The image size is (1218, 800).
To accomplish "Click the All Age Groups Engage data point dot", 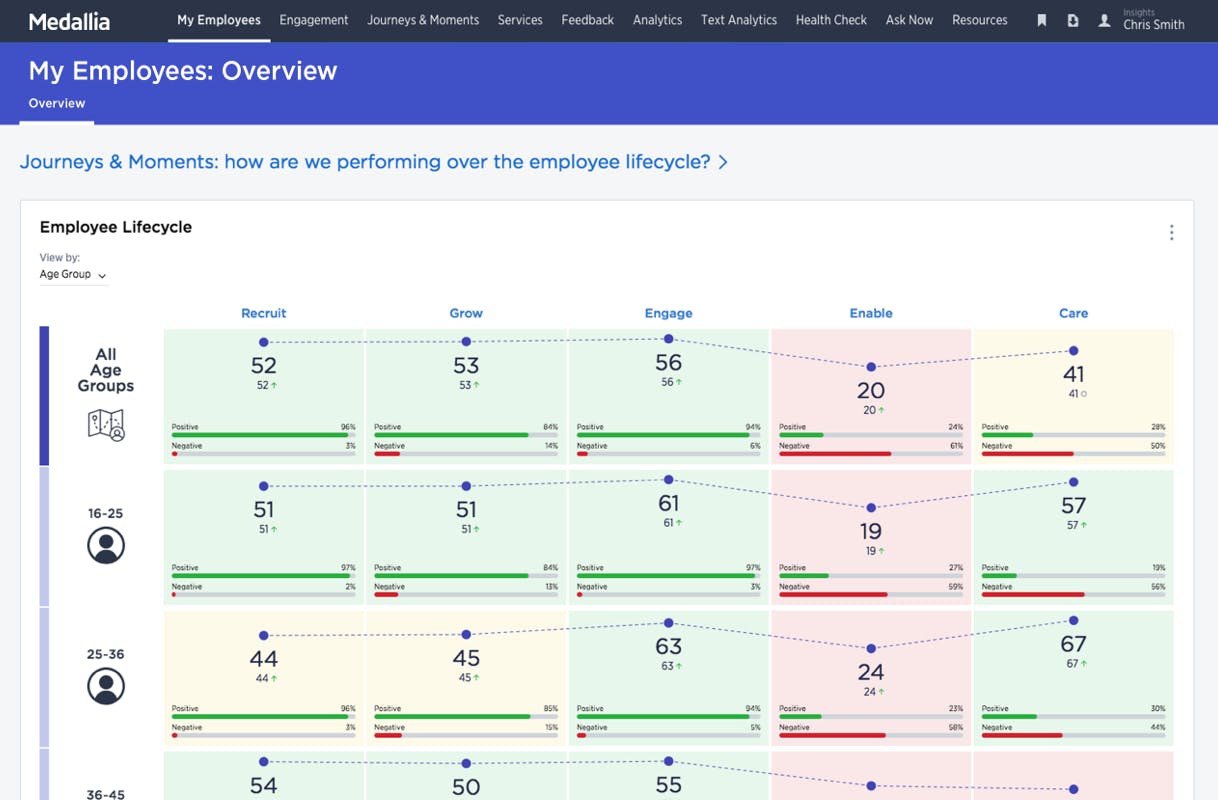I will 669,339.
